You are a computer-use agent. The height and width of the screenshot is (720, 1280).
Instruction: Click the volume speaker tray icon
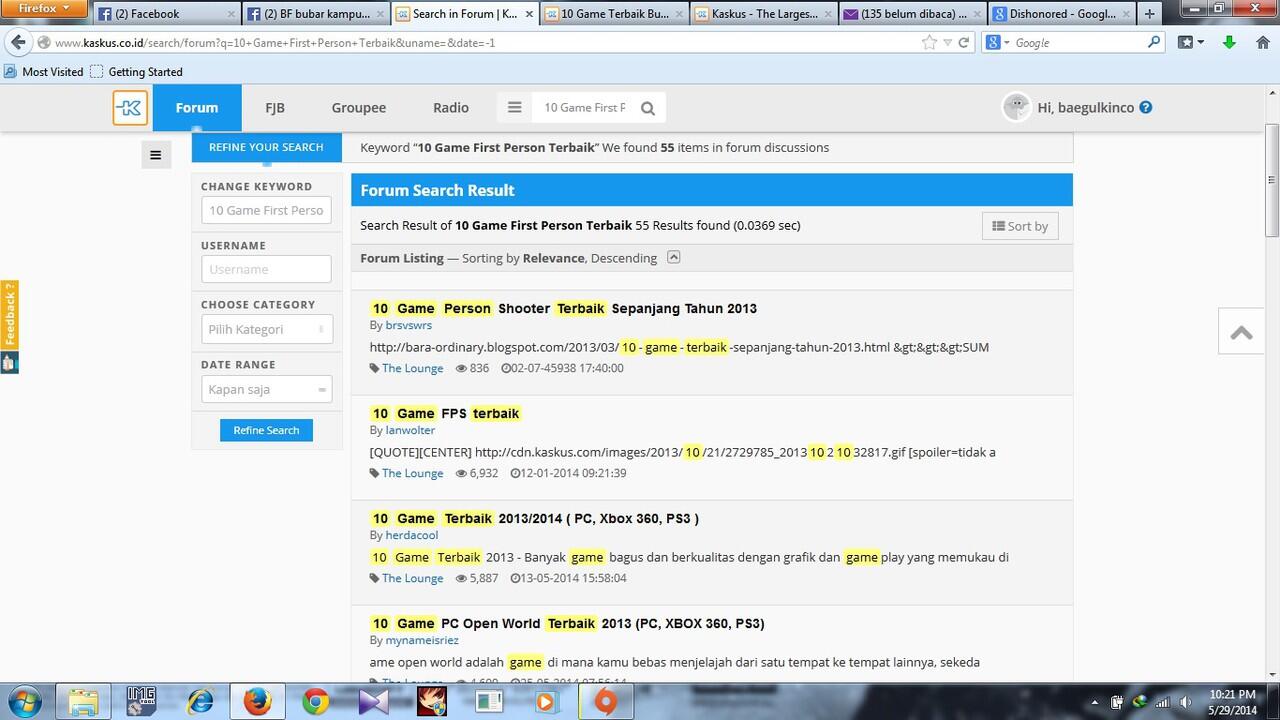[1185, 702]
